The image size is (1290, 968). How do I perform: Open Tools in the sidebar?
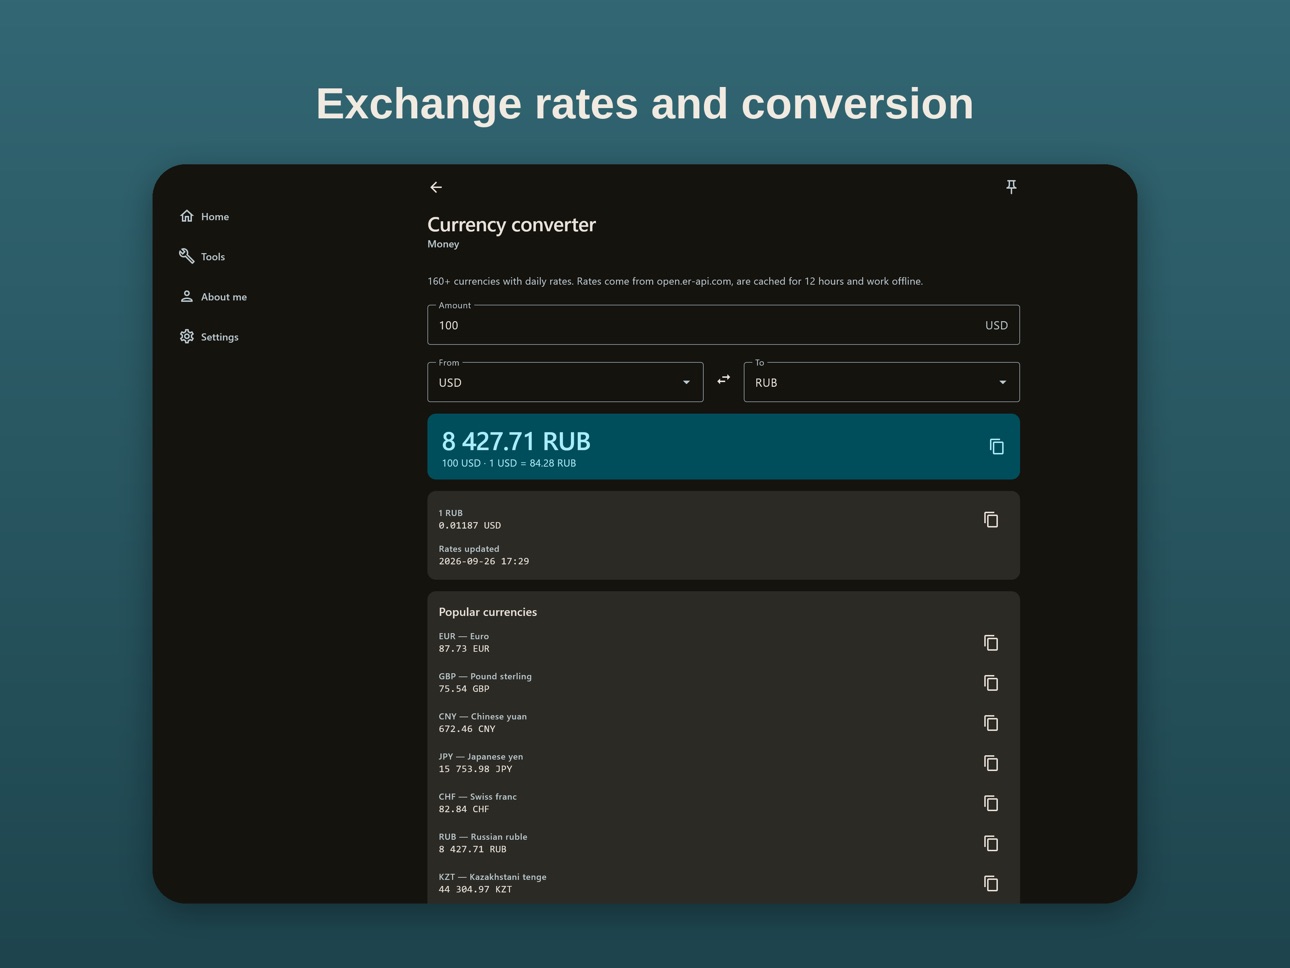click(x=203, y=257)
